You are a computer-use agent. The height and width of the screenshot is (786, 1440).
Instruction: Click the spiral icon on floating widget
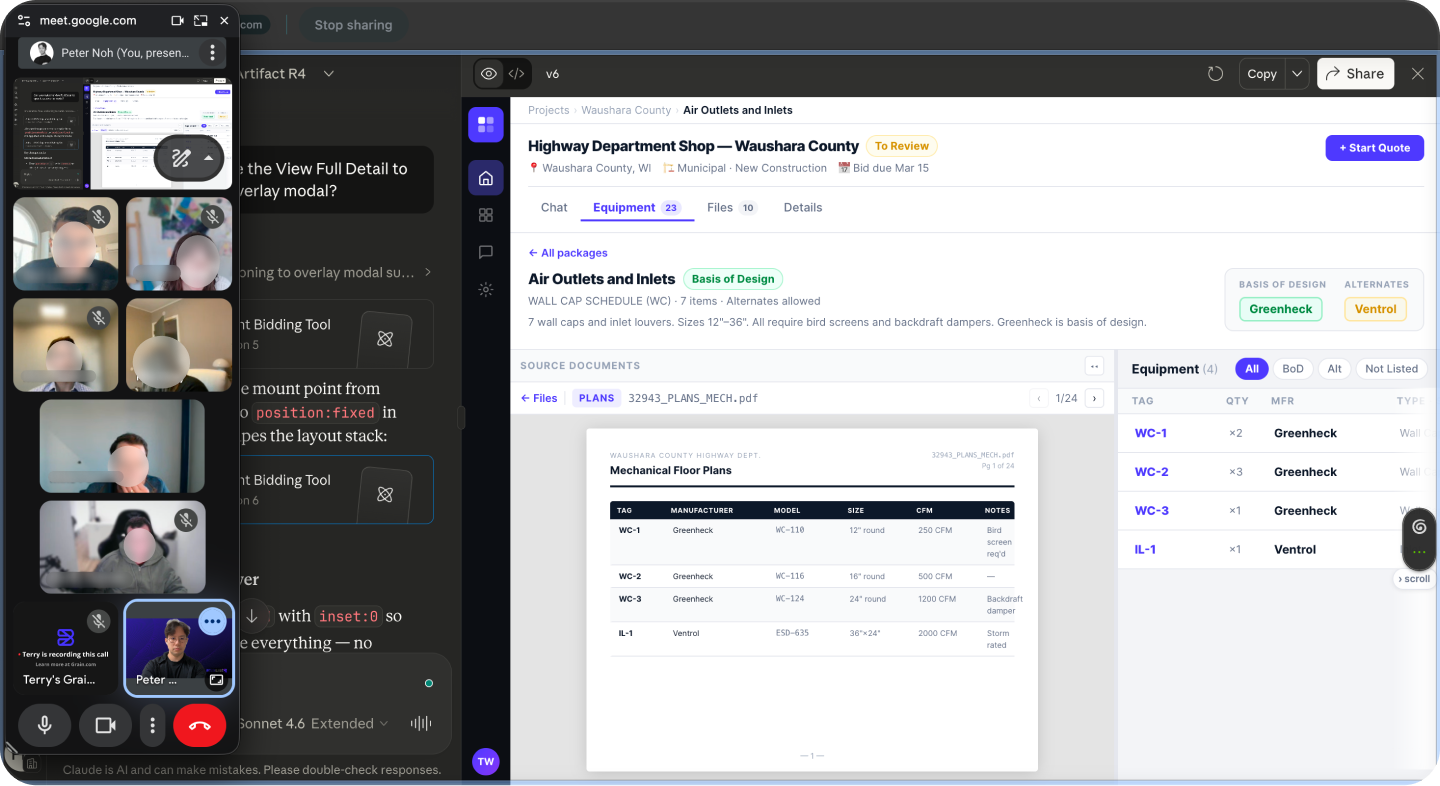[1419, 526]
